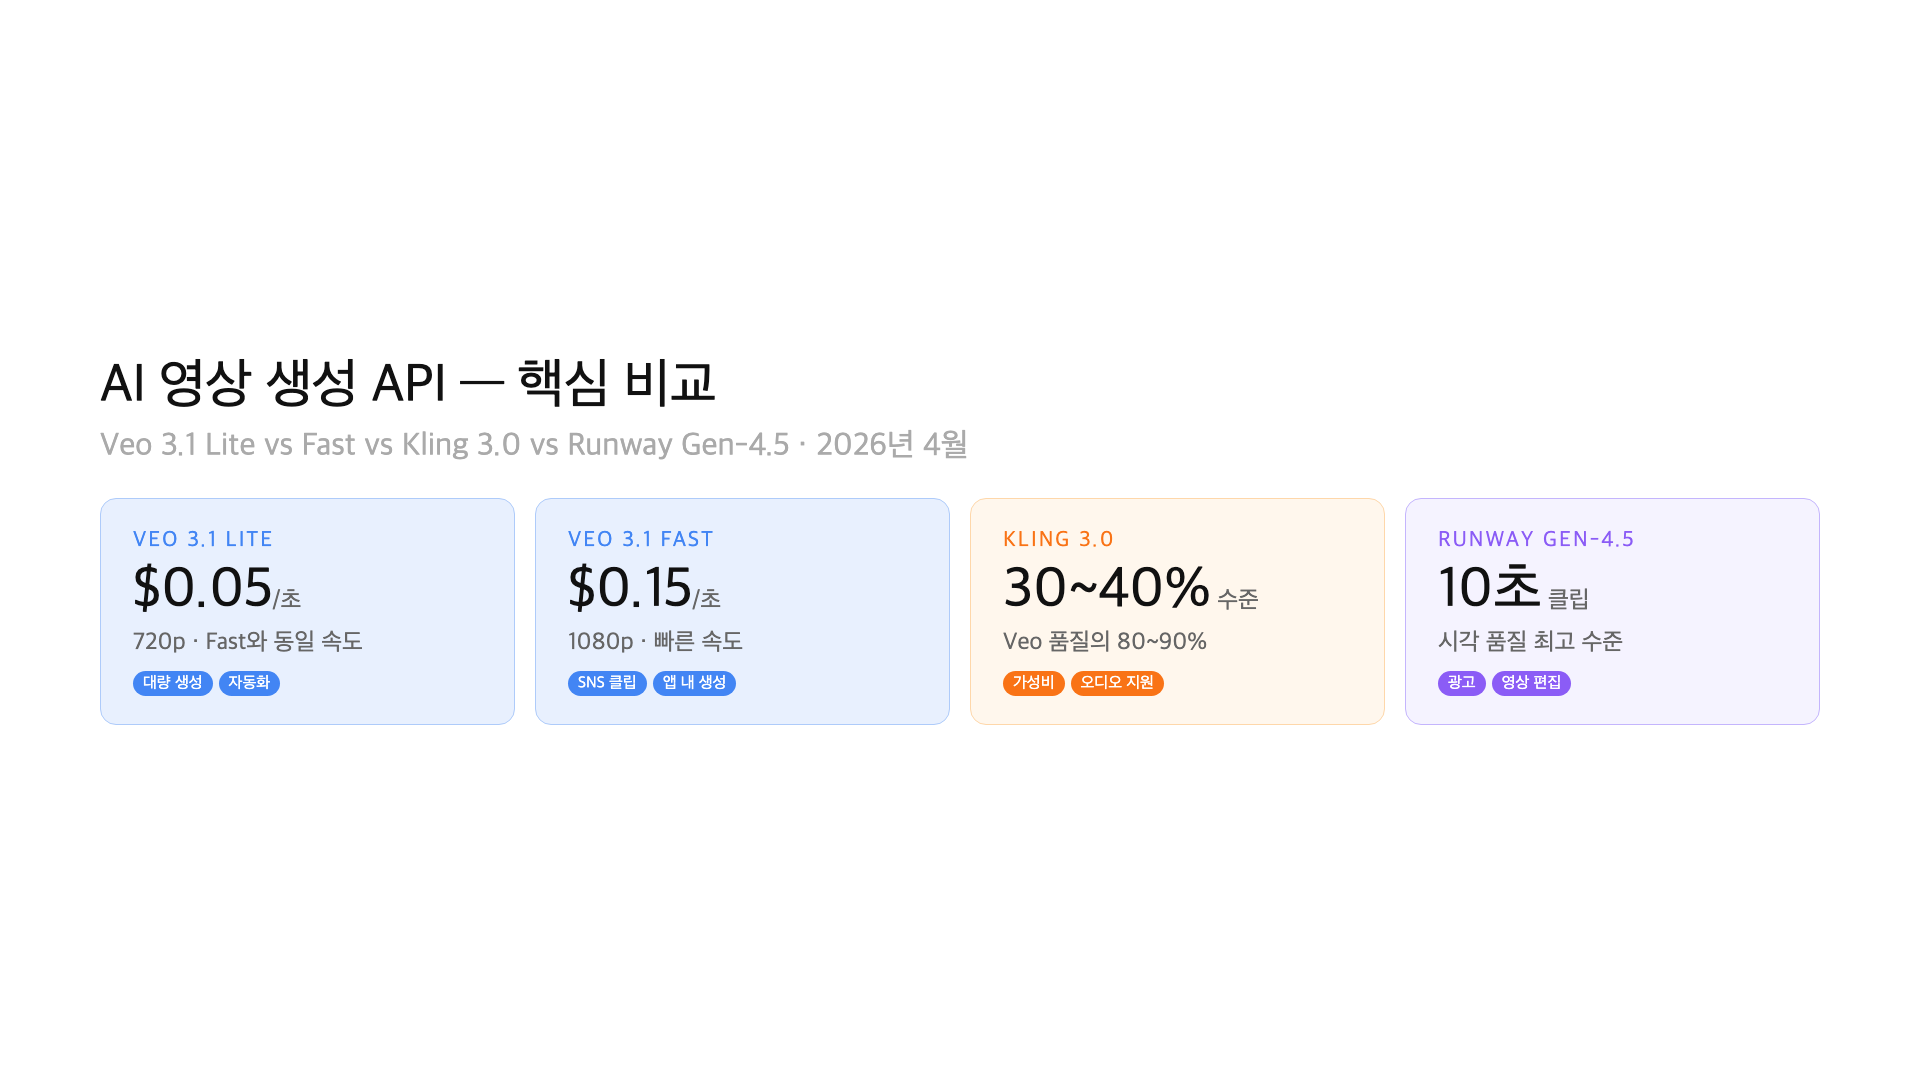Click the $0.05/초 price

tap(217, 588)
